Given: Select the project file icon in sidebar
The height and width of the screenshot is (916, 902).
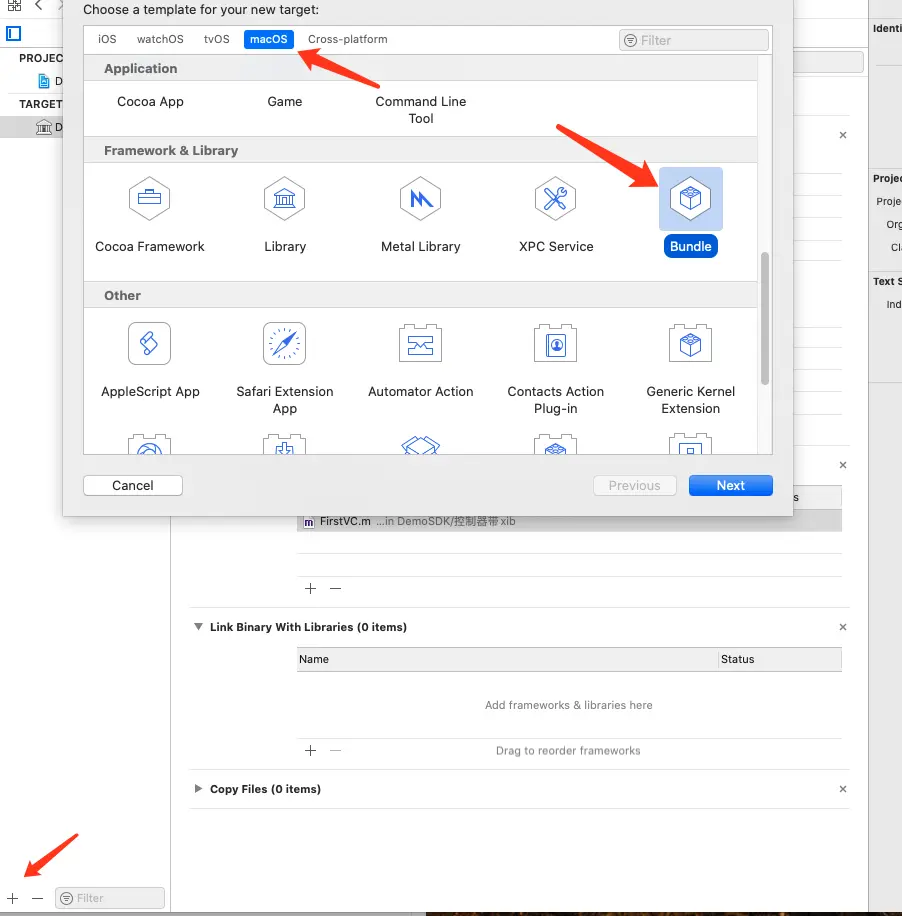Looking at the screenshot, I should point(44,81).
